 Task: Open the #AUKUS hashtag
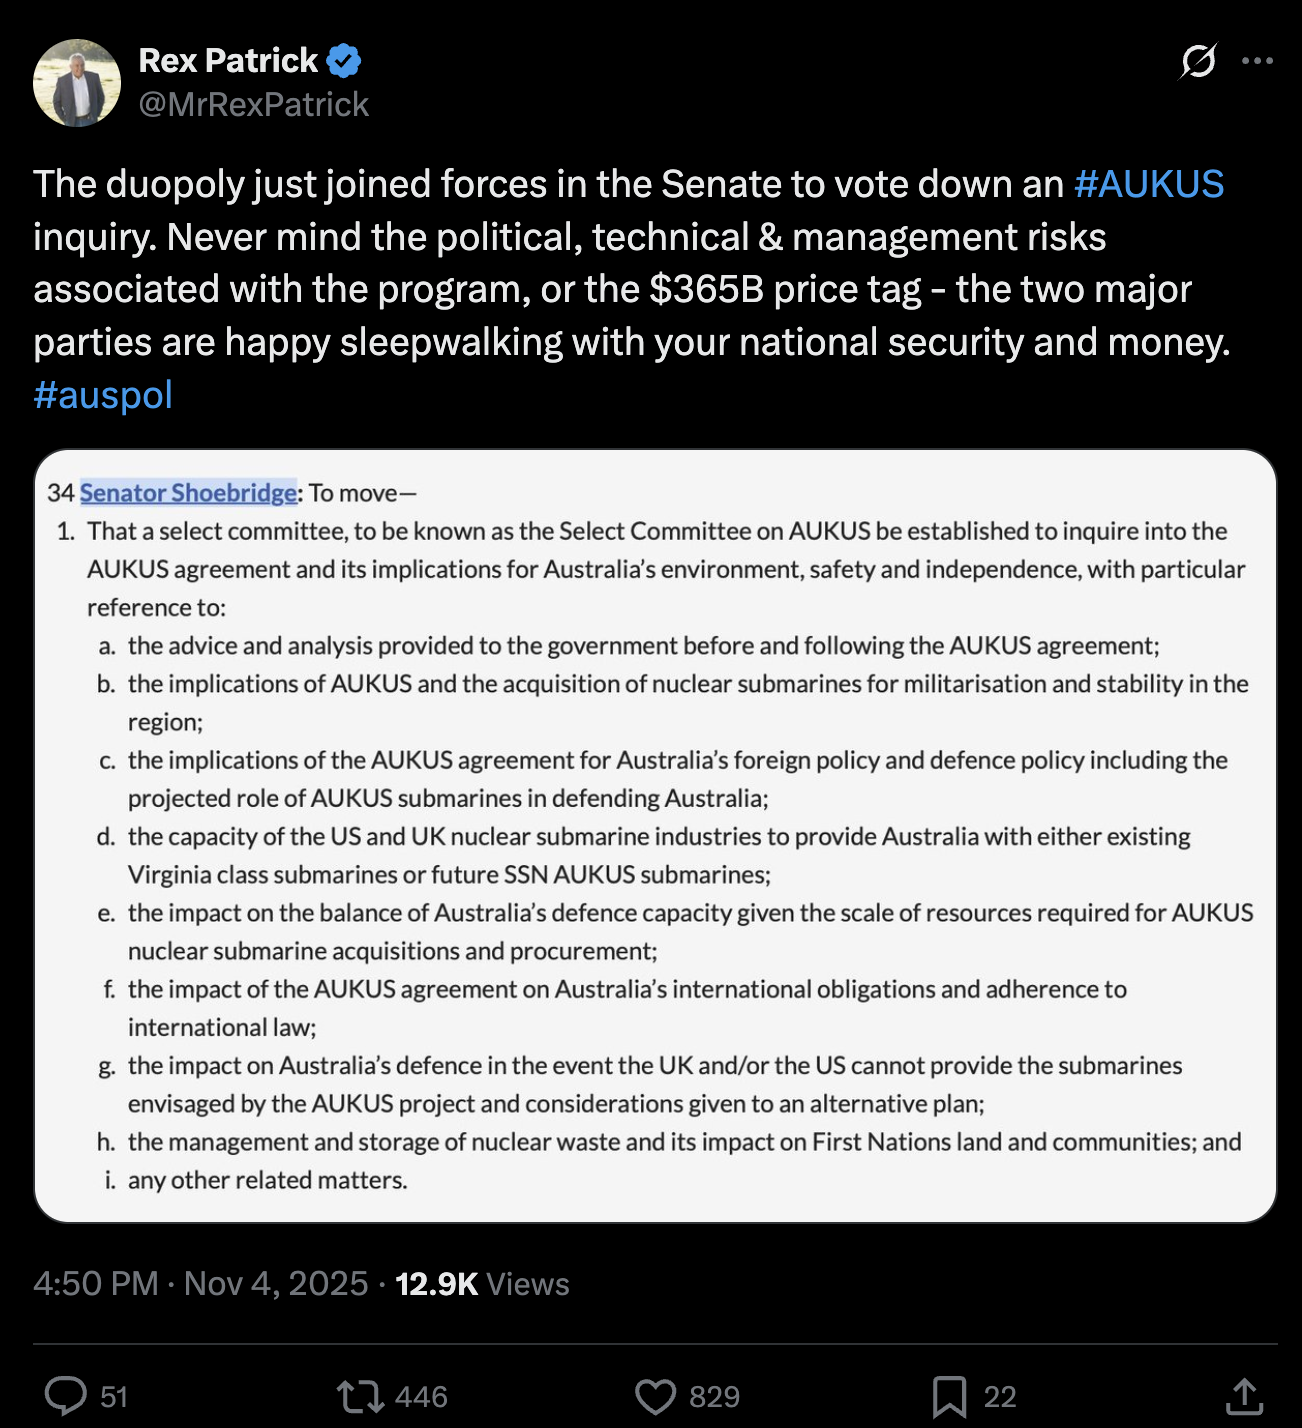click(1149, 185)
